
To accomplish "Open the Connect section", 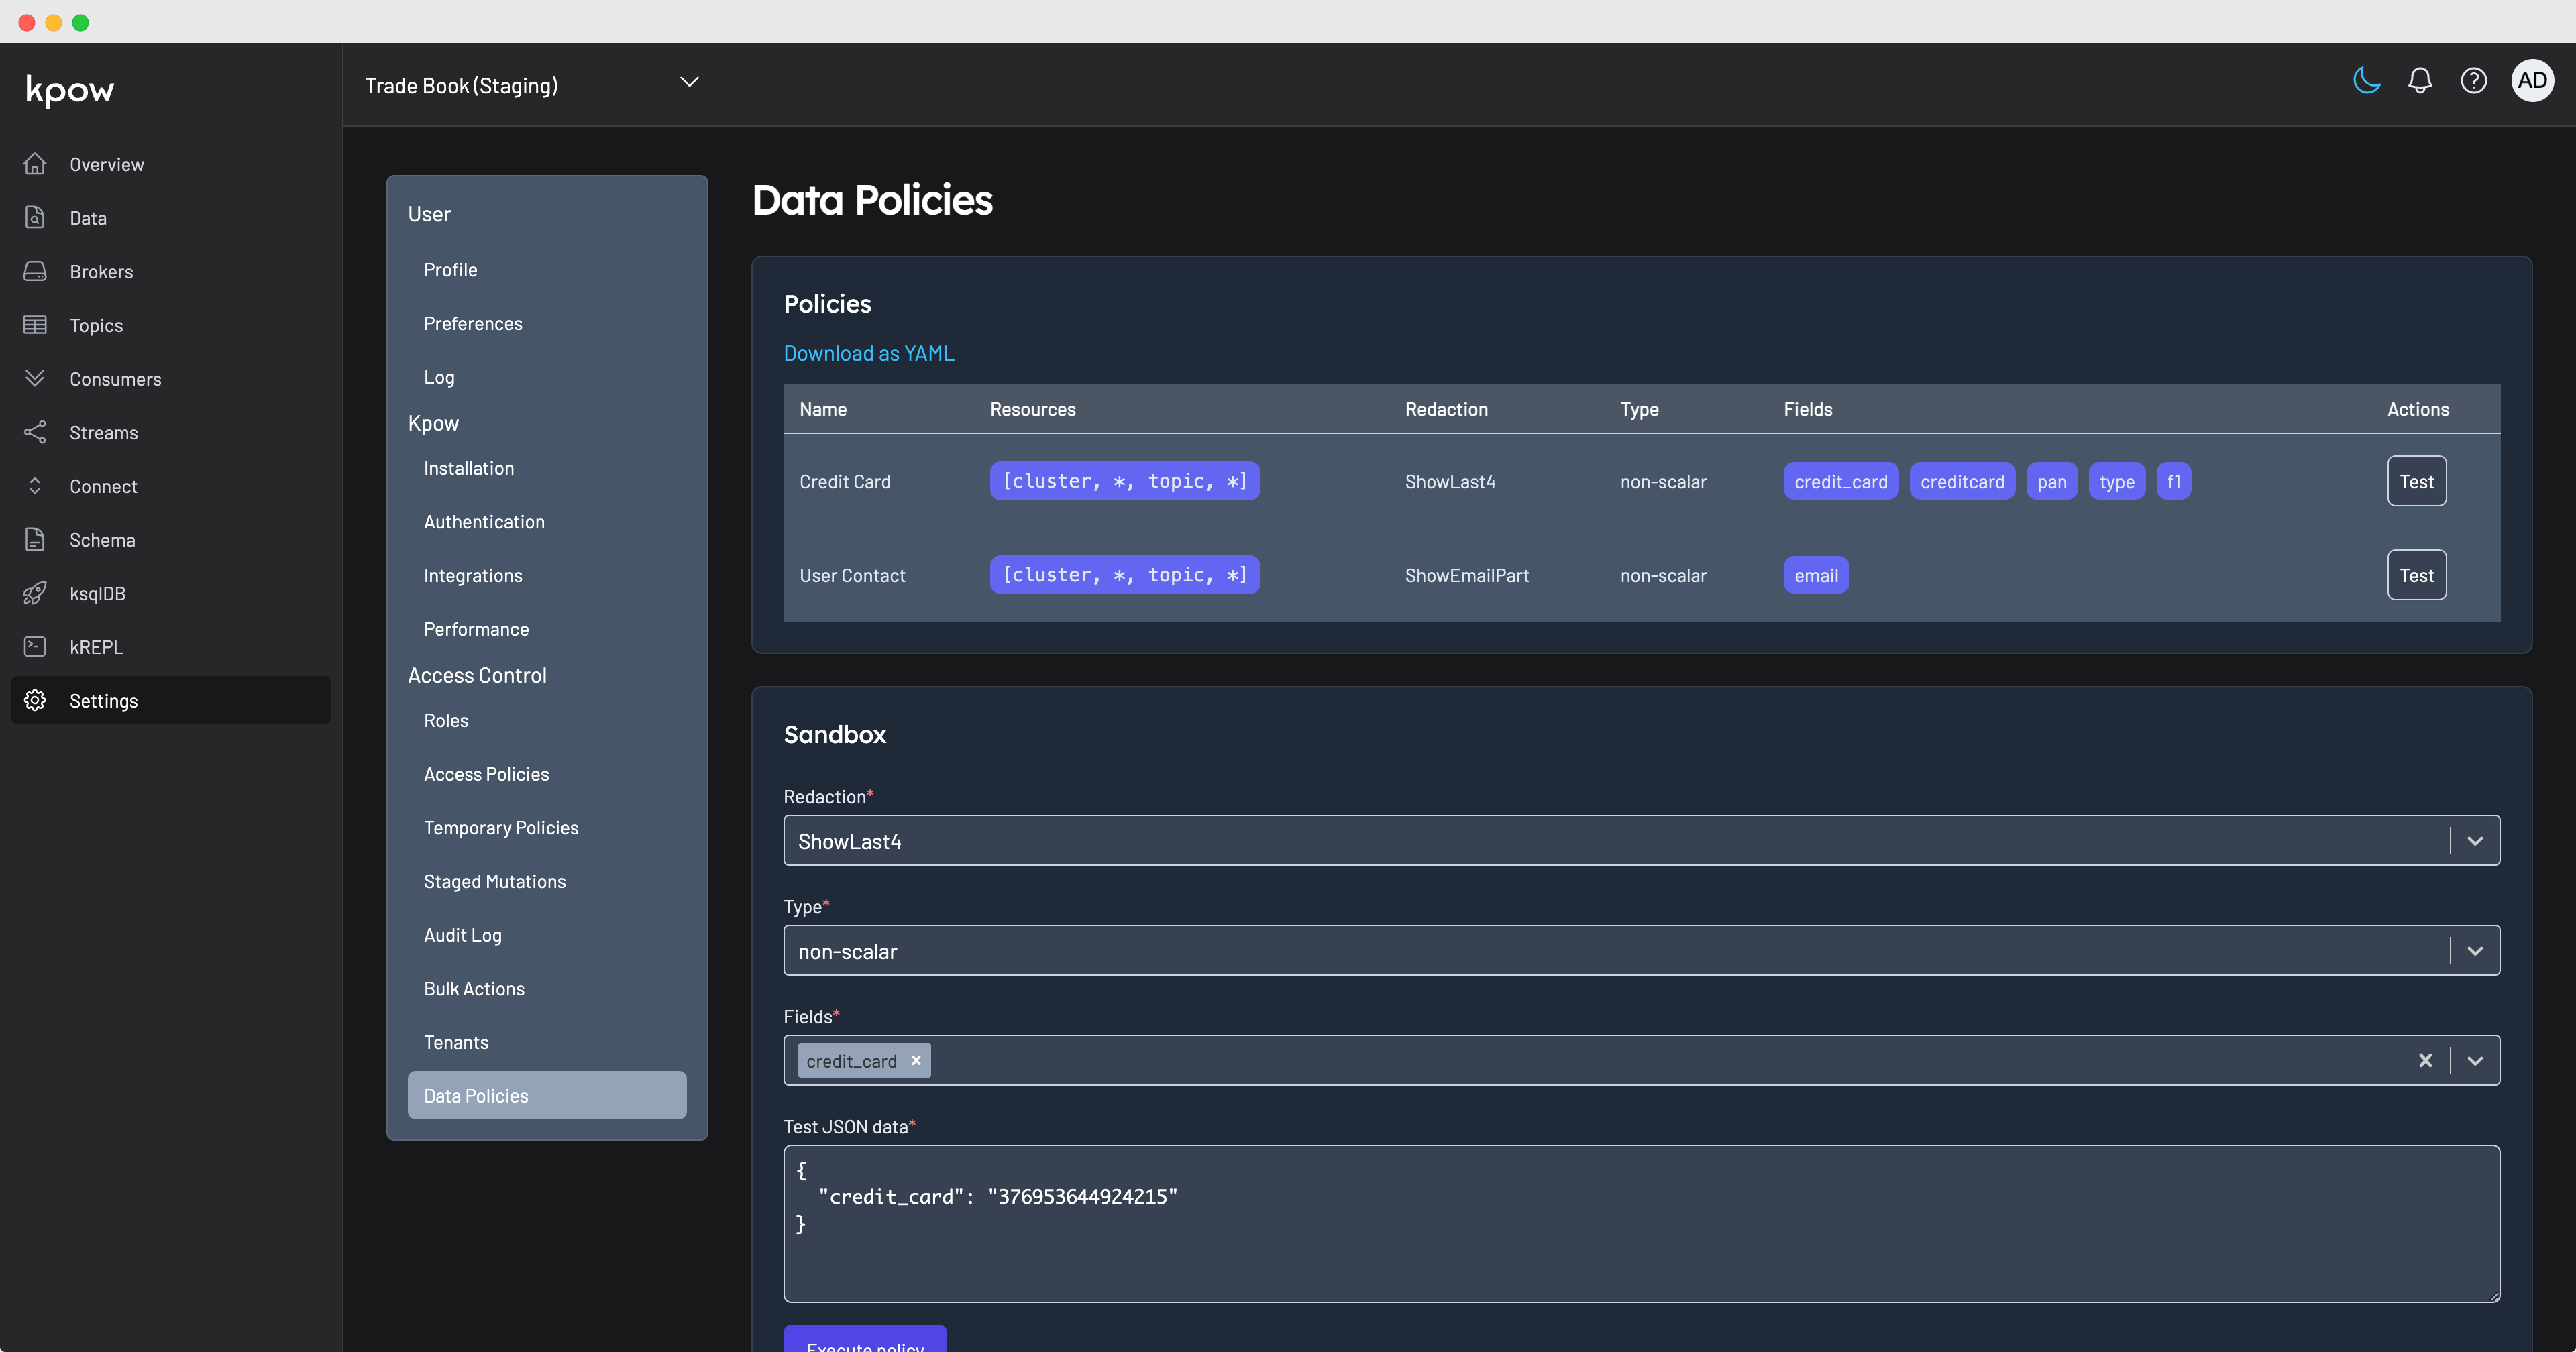I will (103, 486).
